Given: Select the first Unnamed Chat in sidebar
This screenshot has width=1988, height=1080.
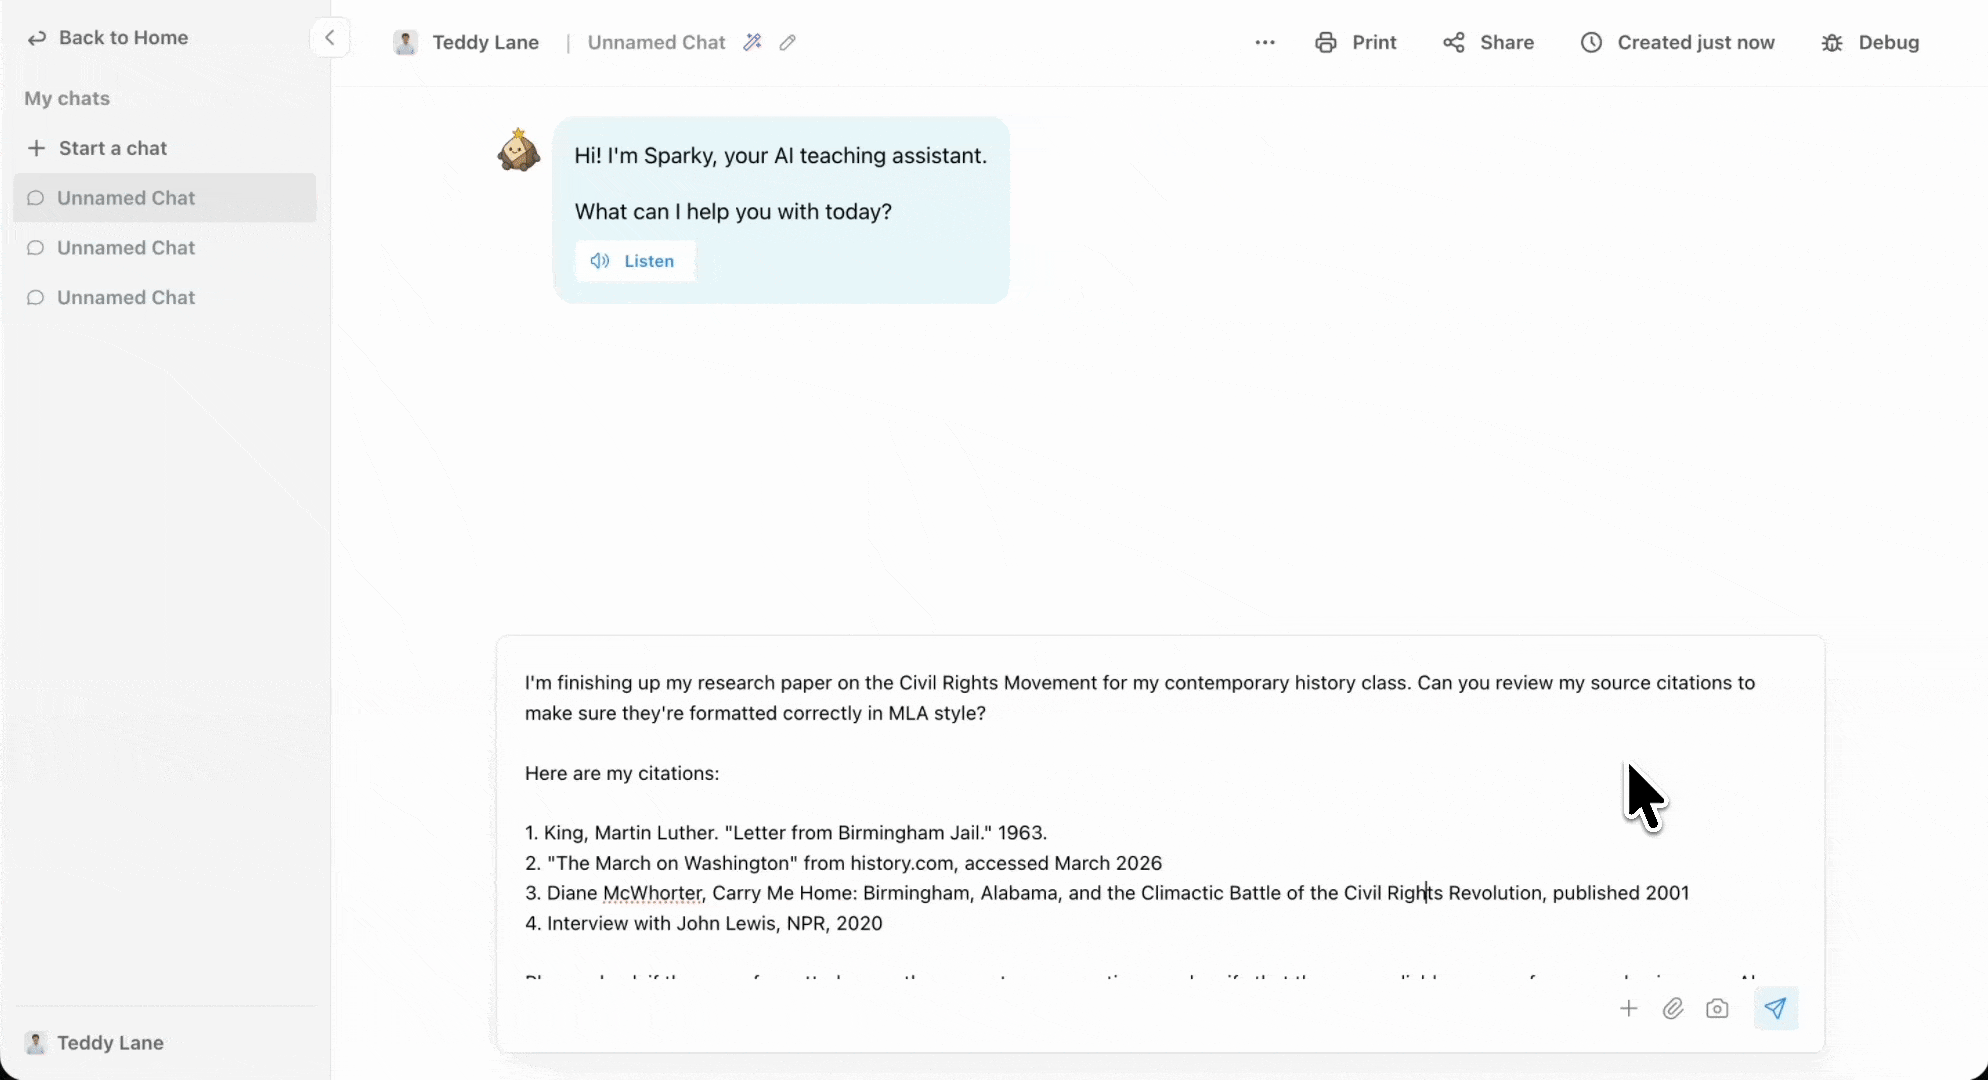Looking at the screenshot, I should point(165,198).
